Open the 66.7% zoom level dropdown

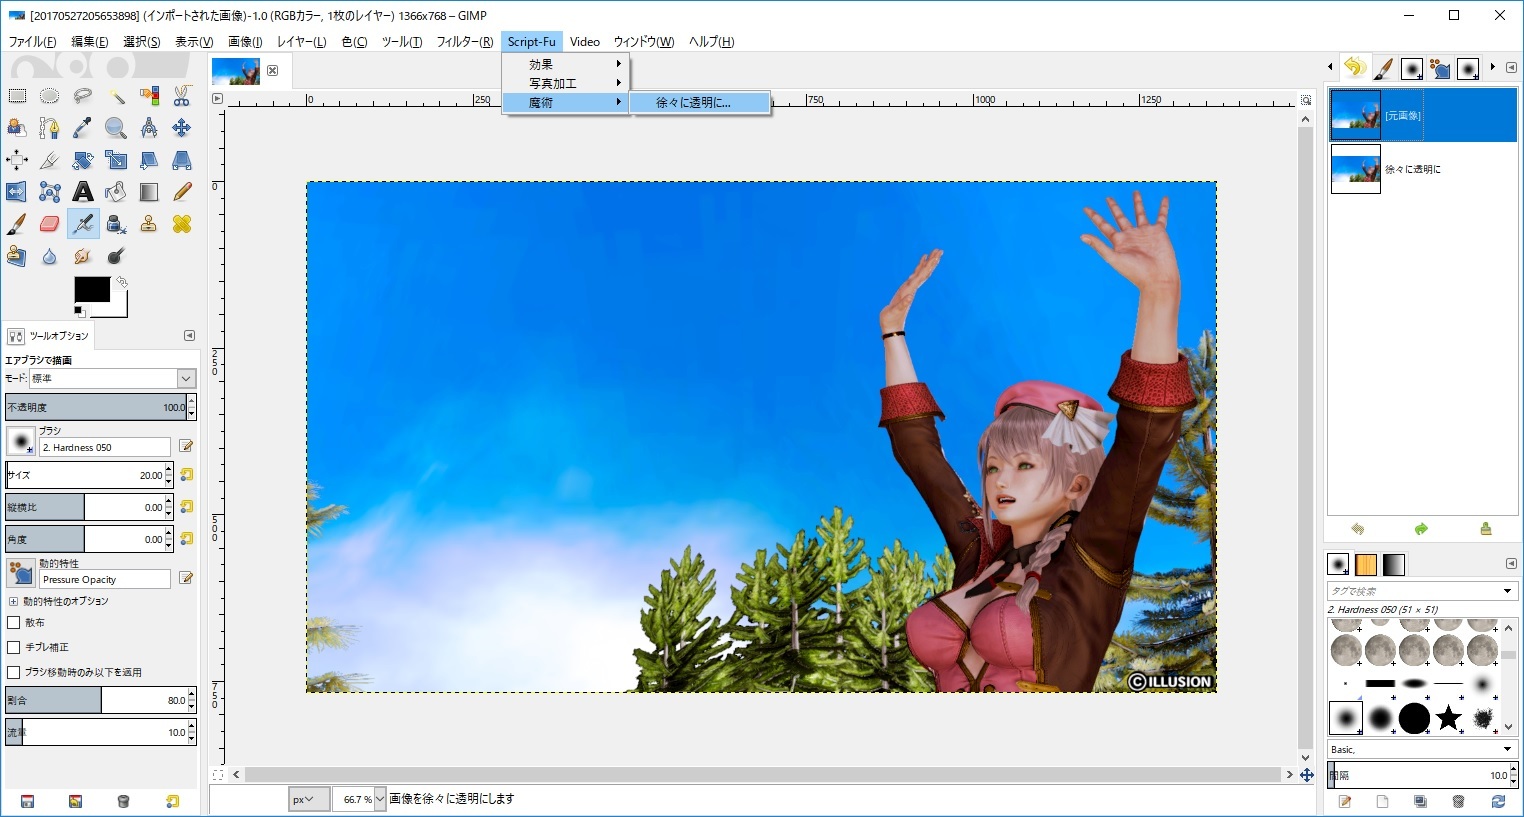(380, 799)
